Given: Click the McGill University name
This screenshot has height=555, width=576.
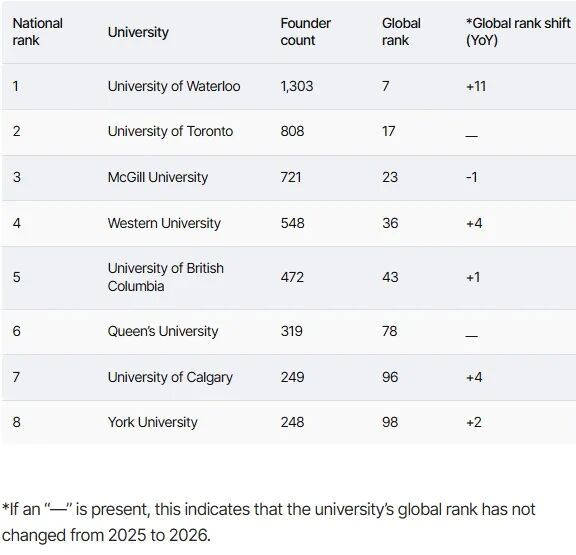Looking at the screenshot, I should pyautogui.click(x=158, y=177).
